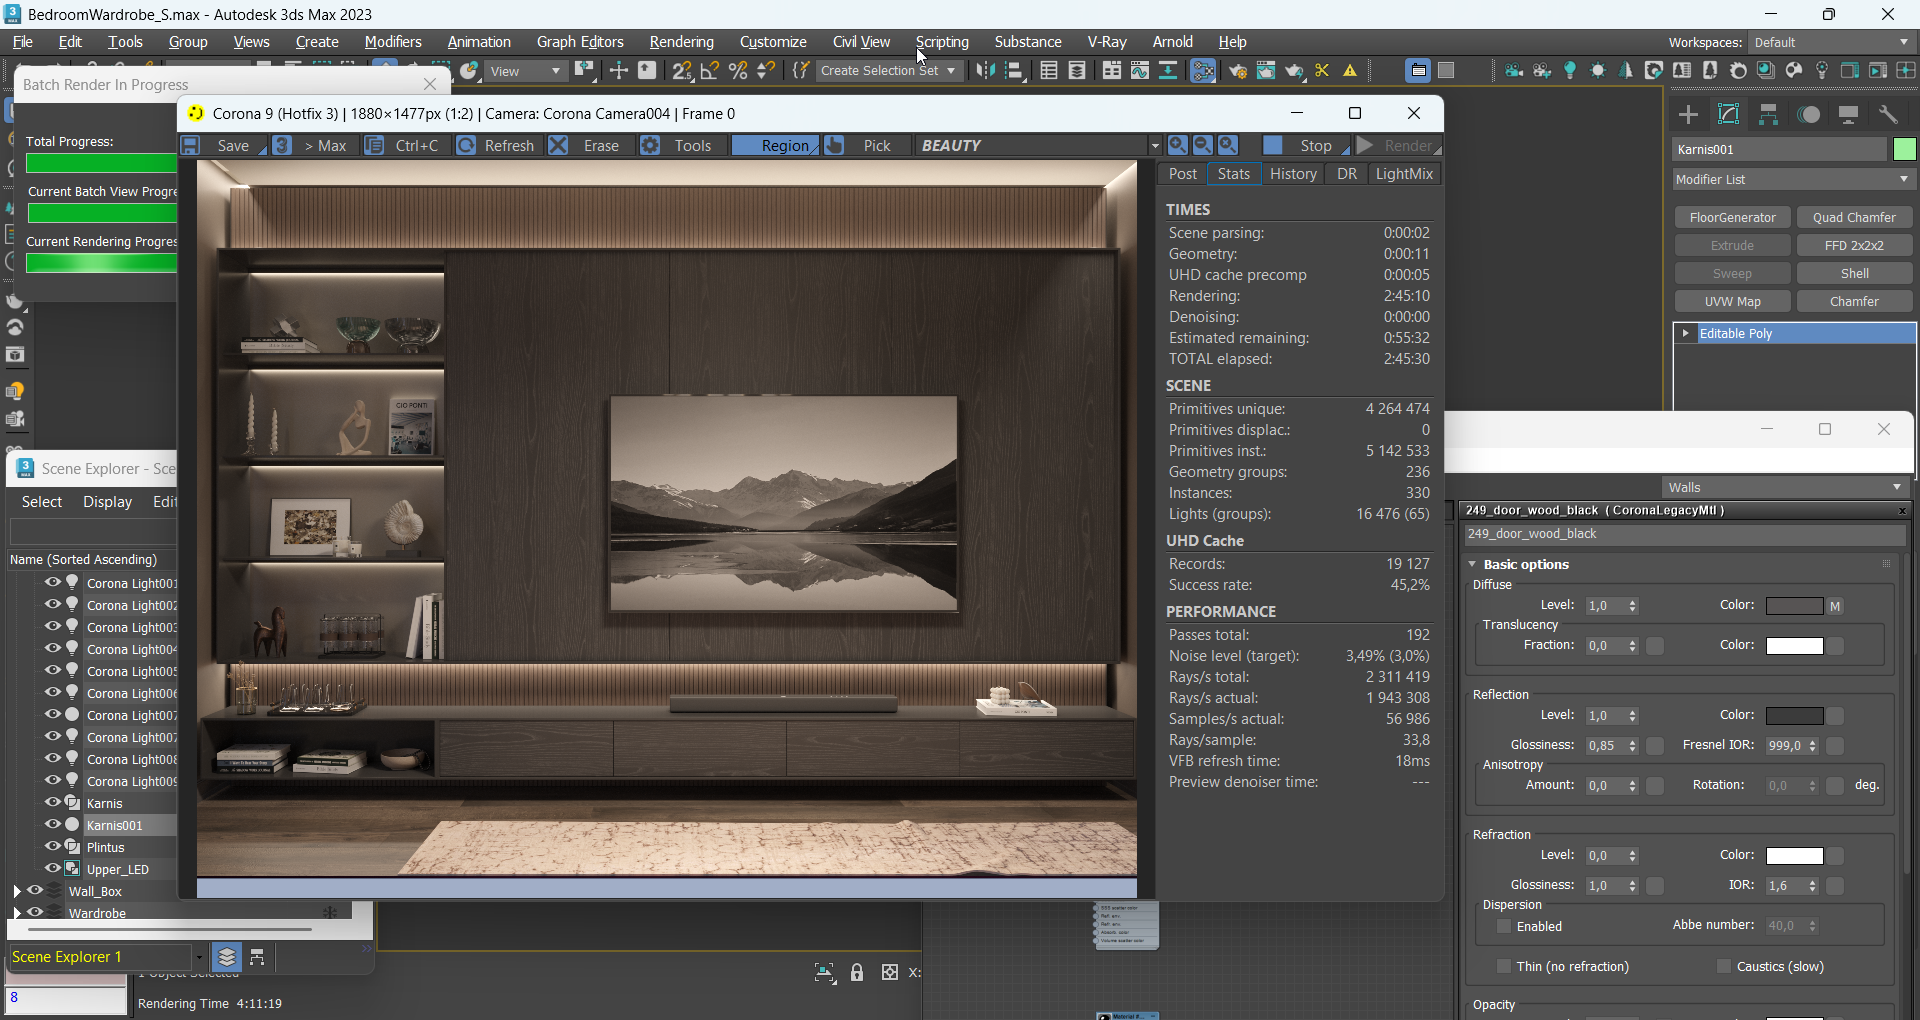1920x1020 pixels.
Task: Open the Utilities panel wrench icon
Action: point(1888,115)
